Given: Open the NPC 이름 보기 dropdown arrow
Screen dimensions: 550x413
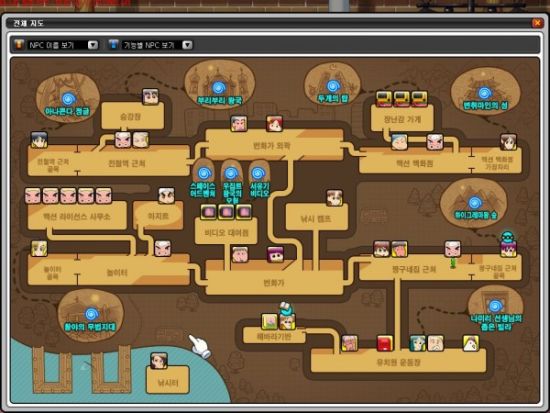Looking at the screenshot, I should (93, 45).
